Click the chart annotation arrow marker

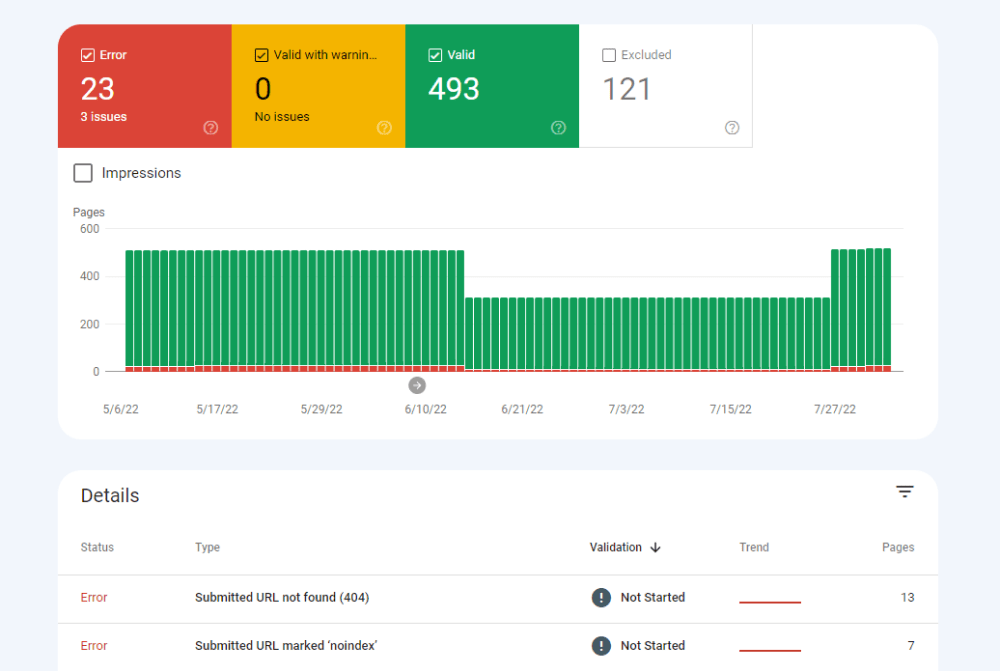417,386
